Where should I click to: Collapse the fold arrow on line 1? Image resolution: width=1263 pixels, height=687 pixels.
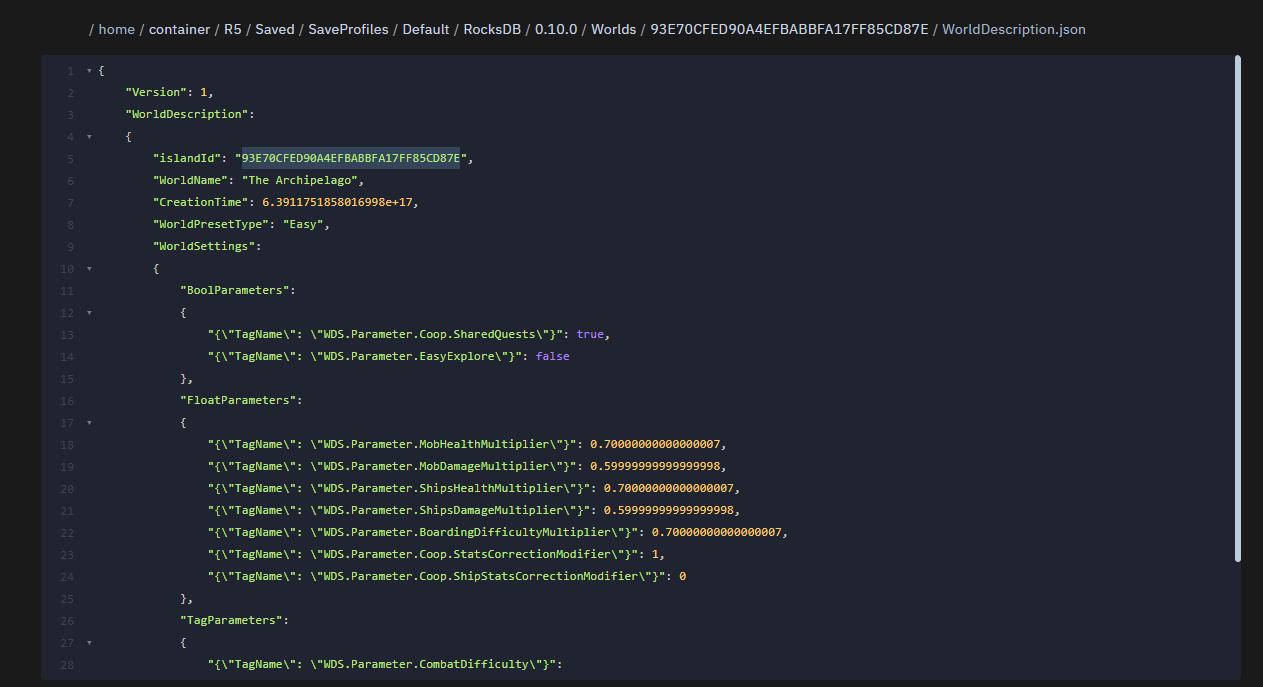[89, 70]
